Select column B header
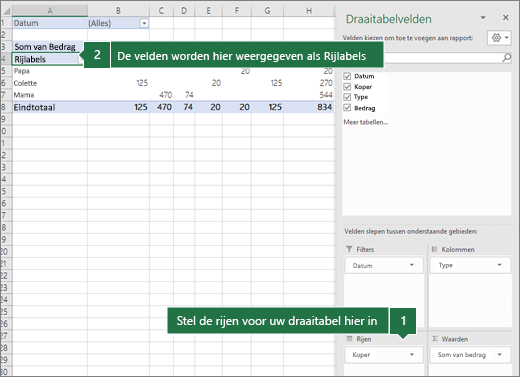Screen dimensions: 520x377 tap(118, 11)
